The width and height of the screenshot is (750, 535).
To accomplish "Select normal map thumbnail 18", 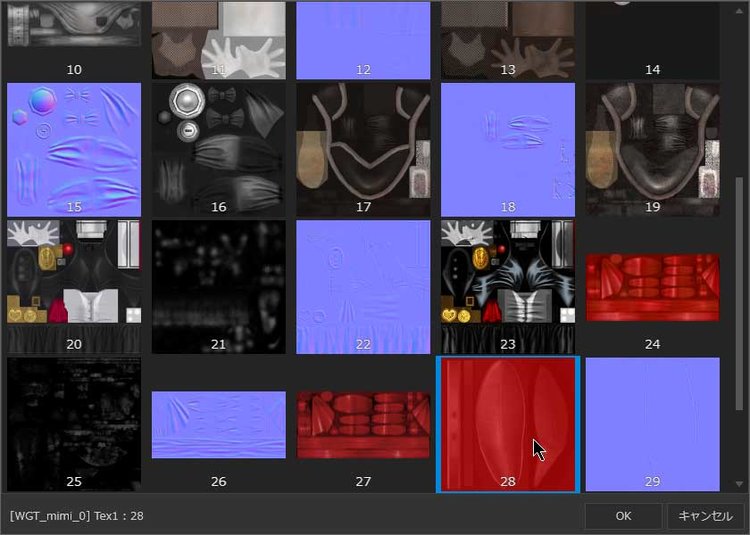I will tap(508, 150).
